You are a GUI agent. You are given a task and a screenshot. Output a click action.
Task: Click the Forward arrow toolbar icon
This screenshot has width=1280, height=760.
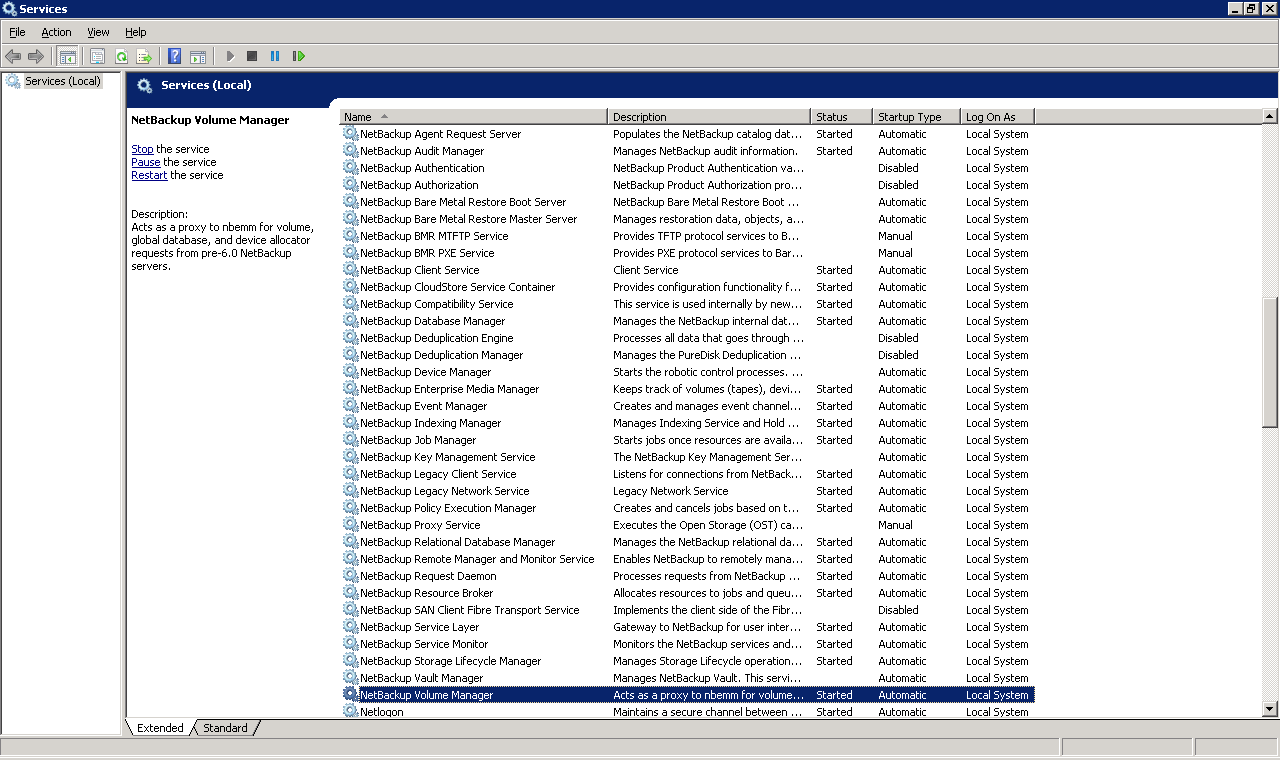pos(36,56)
